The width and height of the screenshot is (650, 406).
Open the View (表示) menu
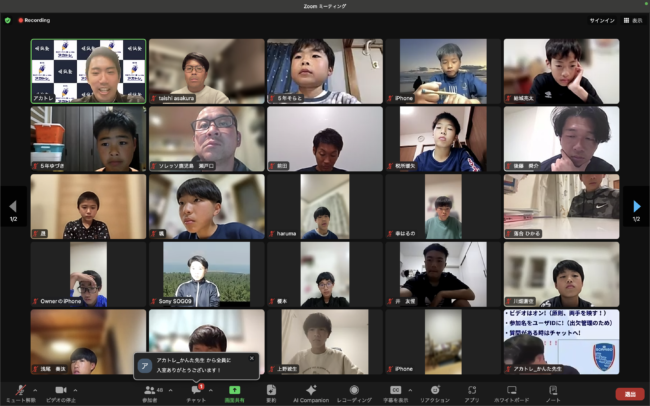point(632,20)
